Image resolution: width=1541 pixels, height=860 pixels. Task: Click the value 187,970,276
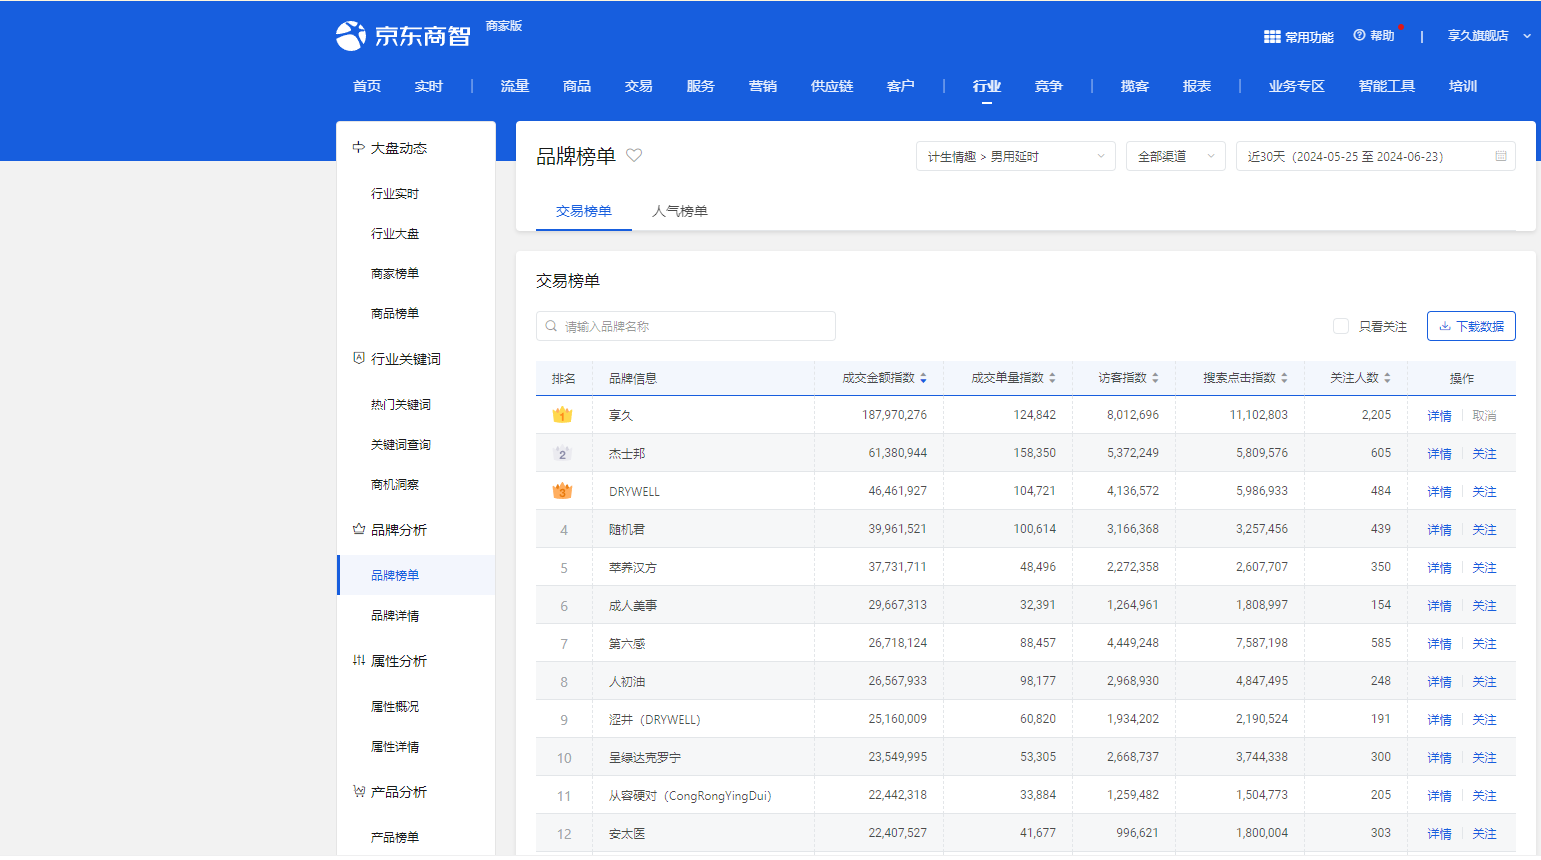[894, 415]
